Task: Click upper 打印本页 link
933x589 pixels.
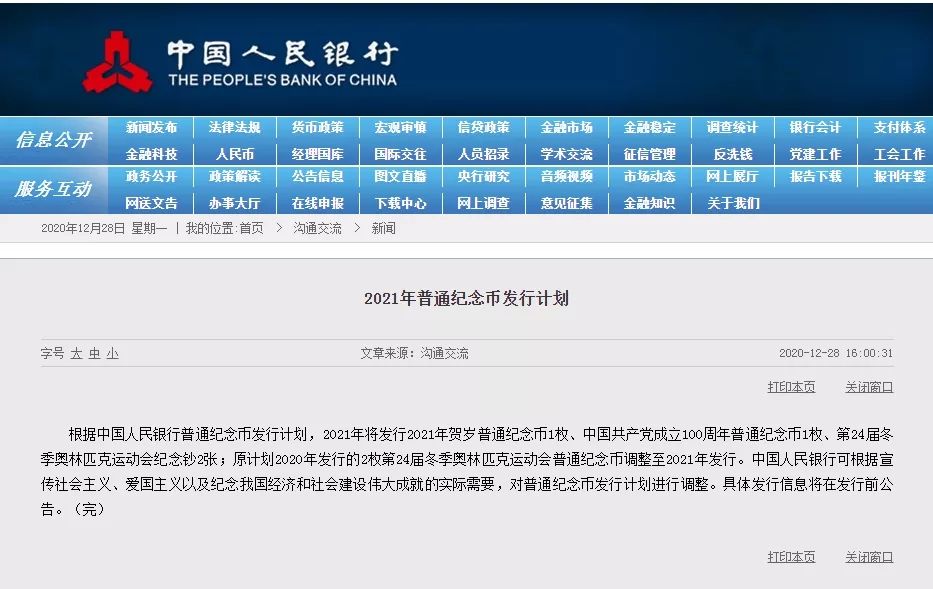Action: coord(791,387)
